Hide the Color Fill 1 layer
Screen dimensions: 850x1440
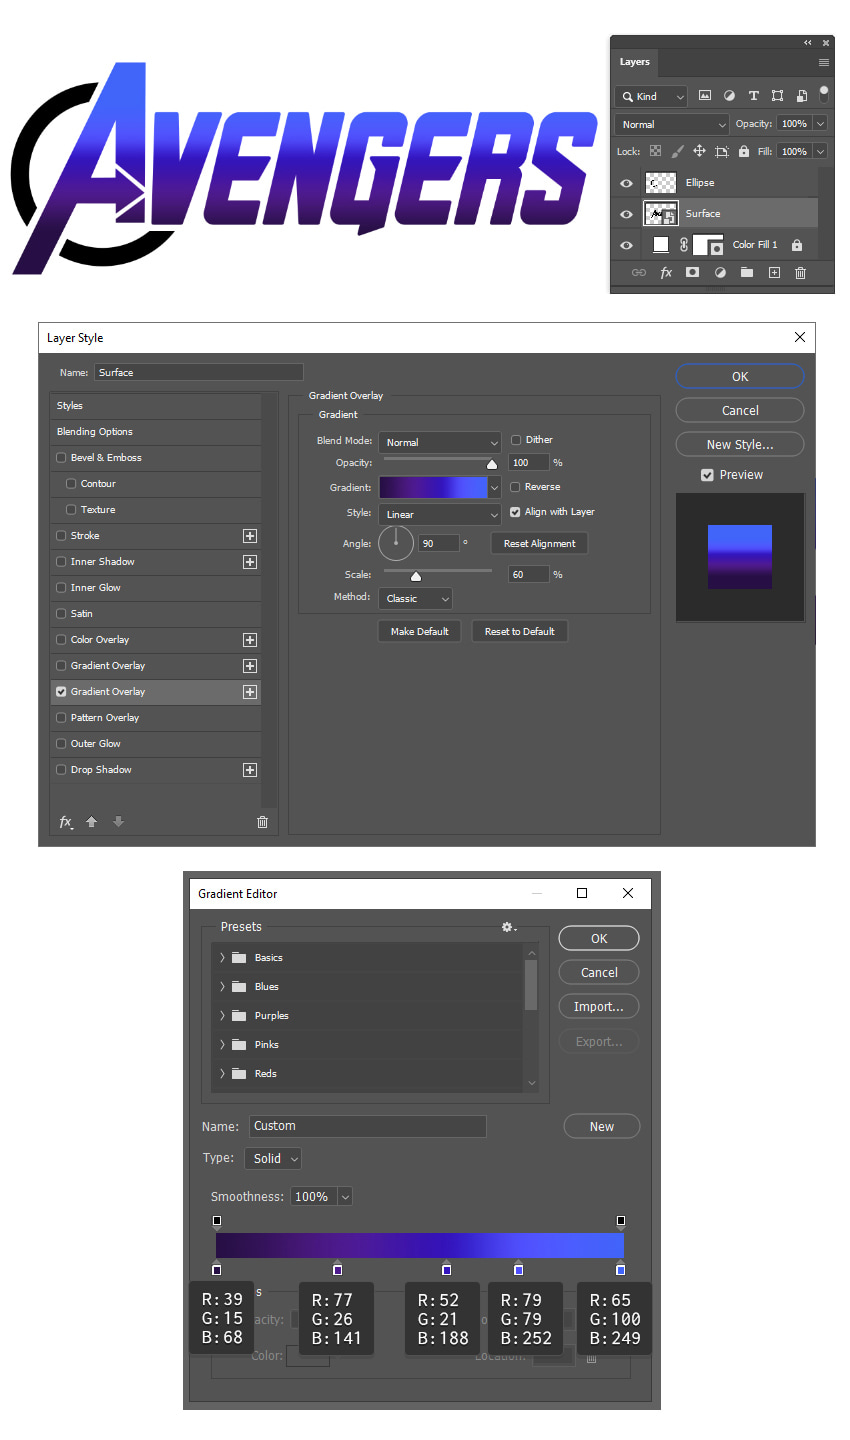(x=626, y=245)
